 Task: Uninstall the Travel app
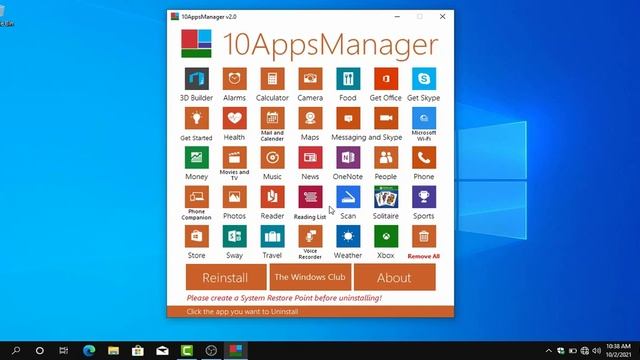click(x=272, y=236)
